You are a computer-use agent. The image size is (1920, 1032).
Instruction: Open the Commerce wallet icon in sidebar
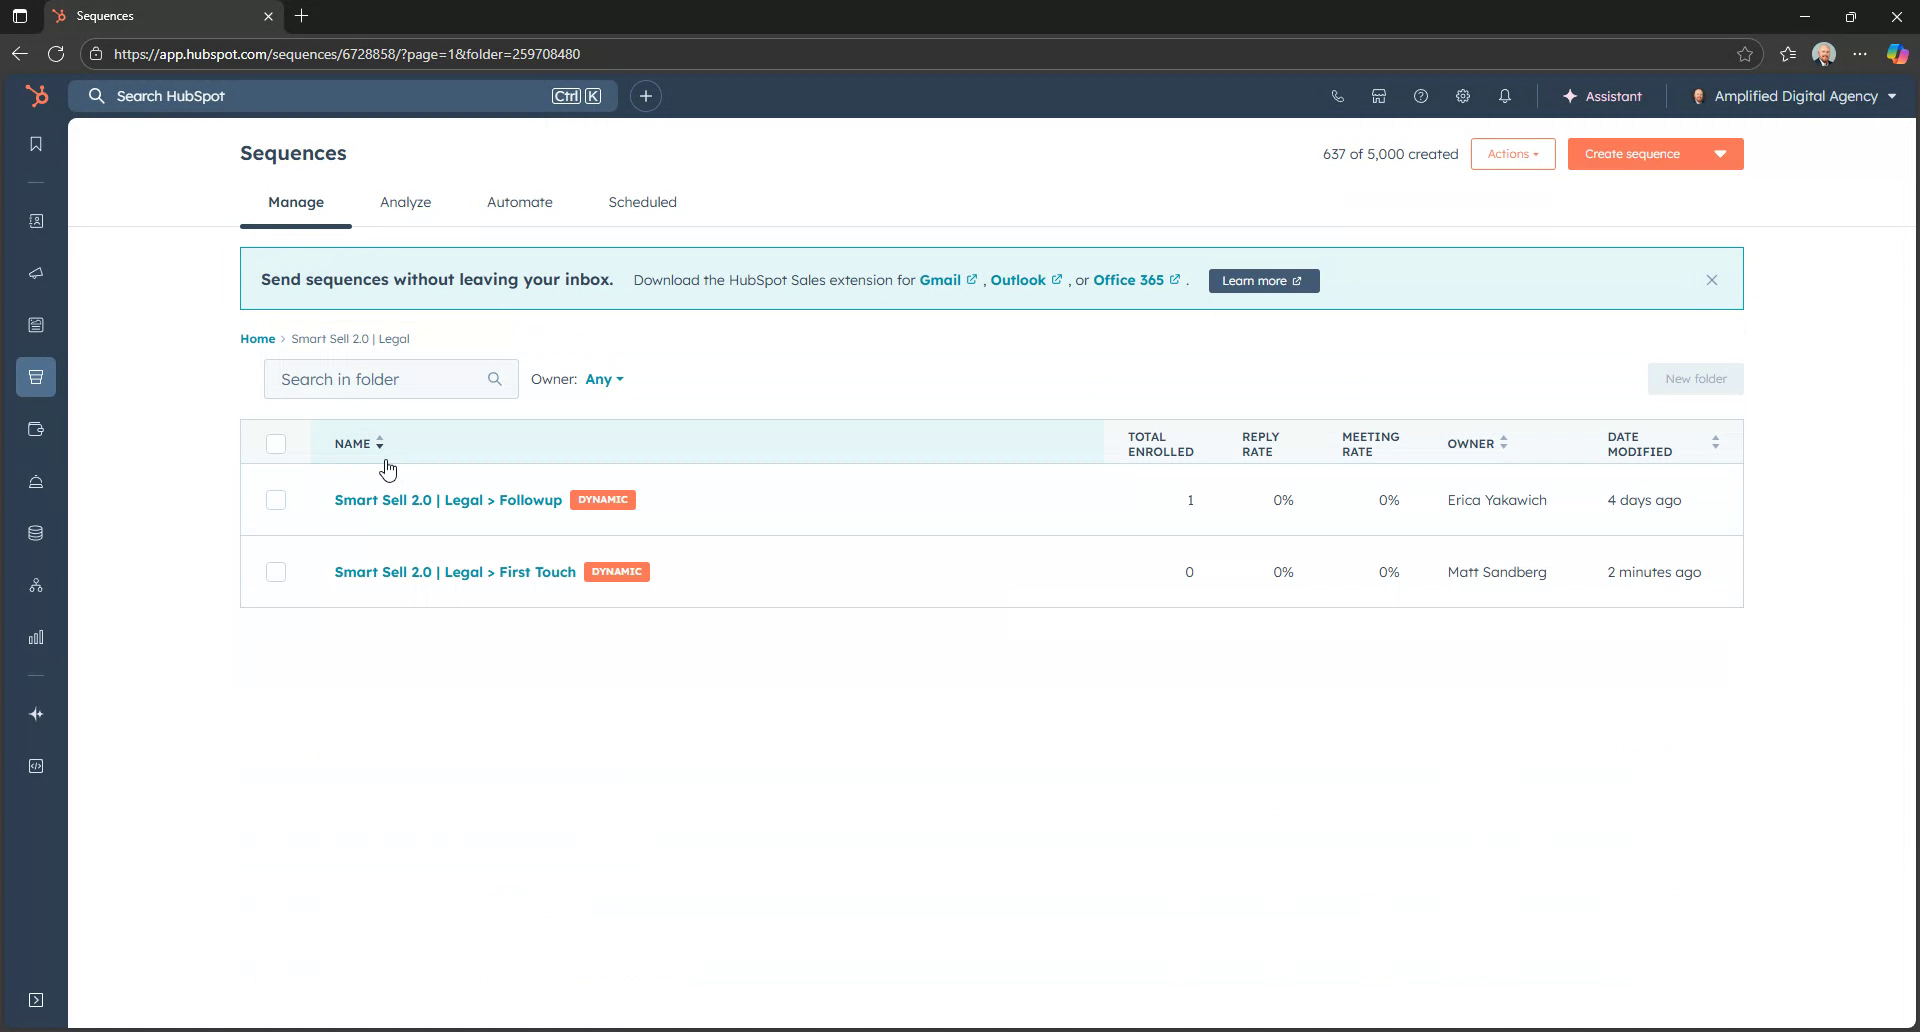tap(36, 429)
